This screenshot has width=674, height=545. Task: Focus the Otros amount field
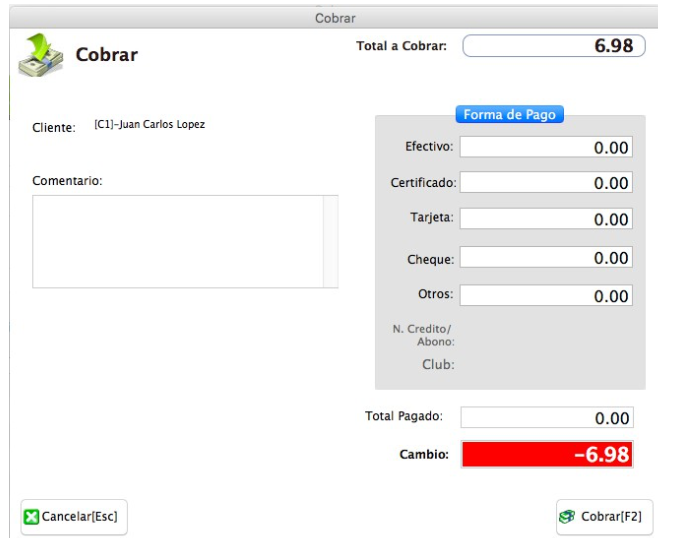point(546,296)
